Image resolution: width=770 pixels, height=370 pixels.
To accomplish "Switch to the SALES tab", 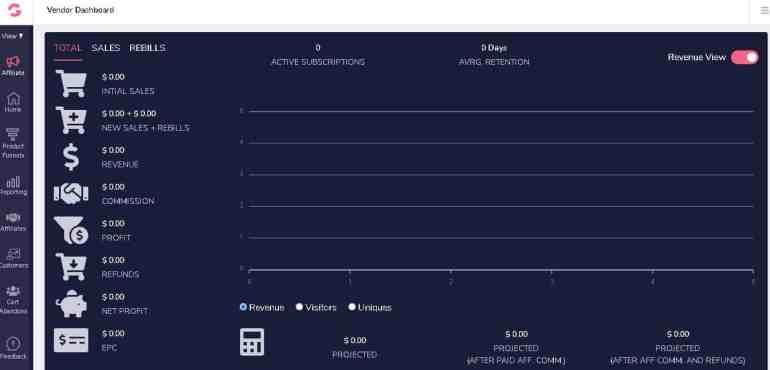I will coord(106,48).
